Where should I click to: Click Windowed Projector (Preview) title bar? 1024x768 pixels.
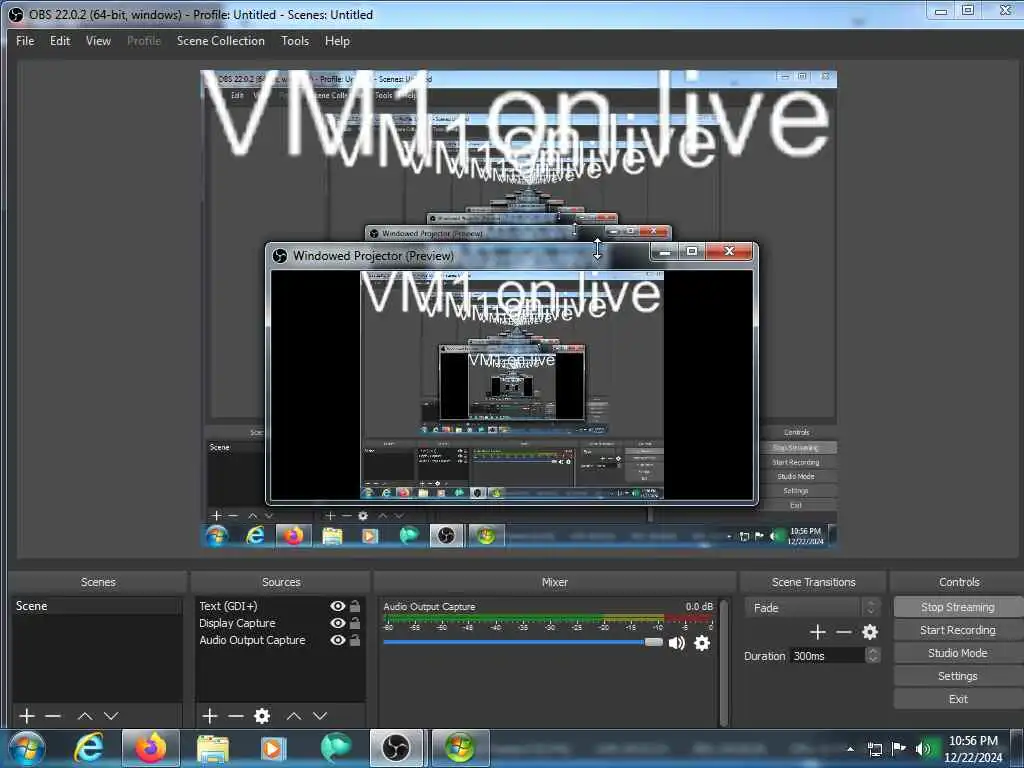coord(457,255)
